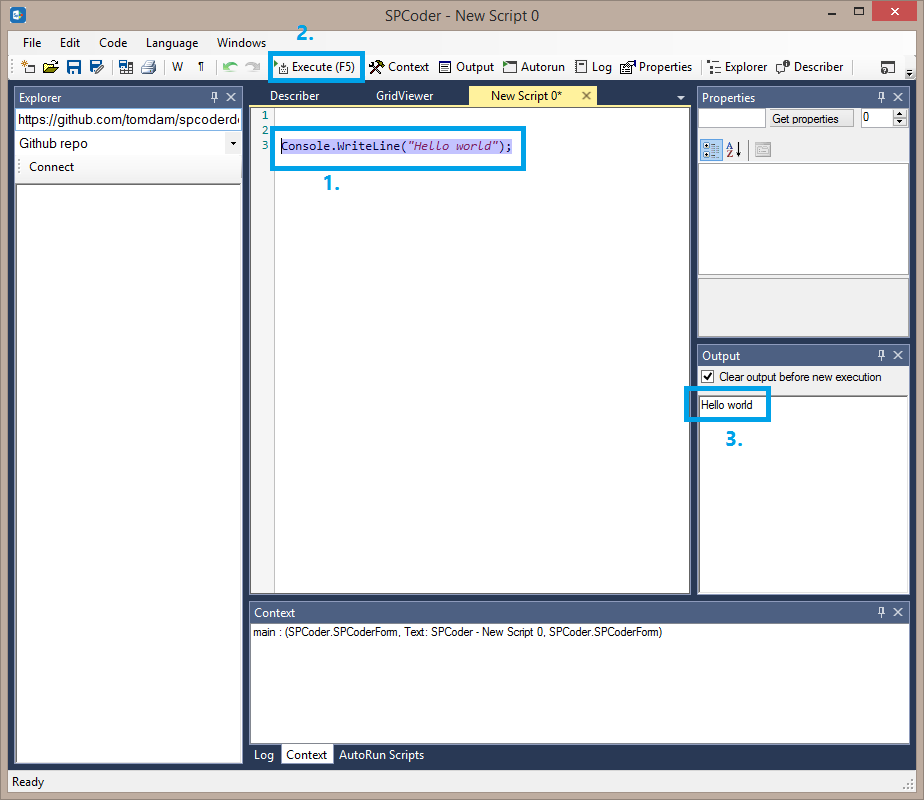Screen dimensions: 924x800
Task: Close the Properties panel
Action: point(898,97)
